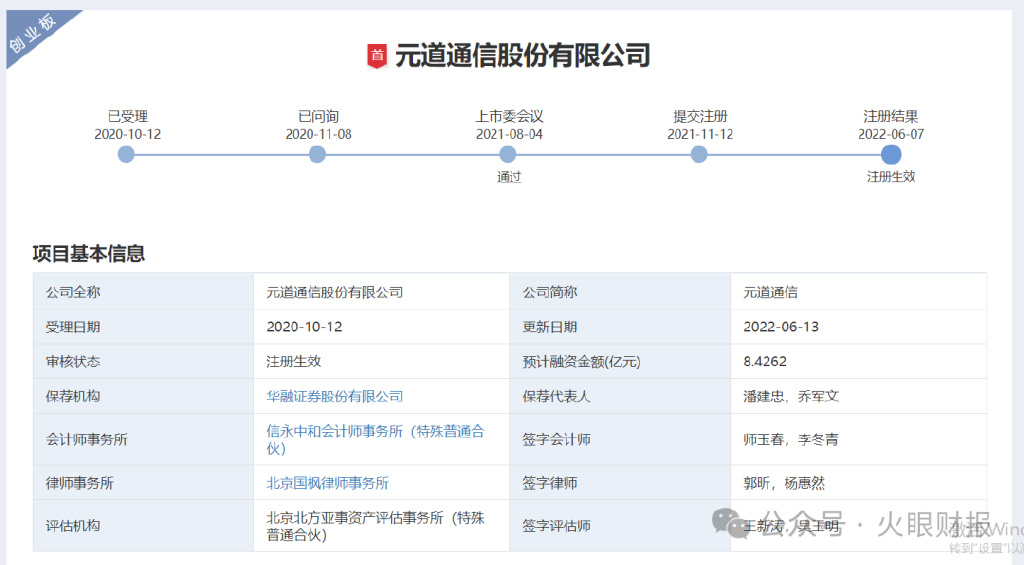Click date 2021-08-04 under 上市委会议
Image resolution: width=1024 pixels, height=565 pixels.
click(x=509, y=134)
